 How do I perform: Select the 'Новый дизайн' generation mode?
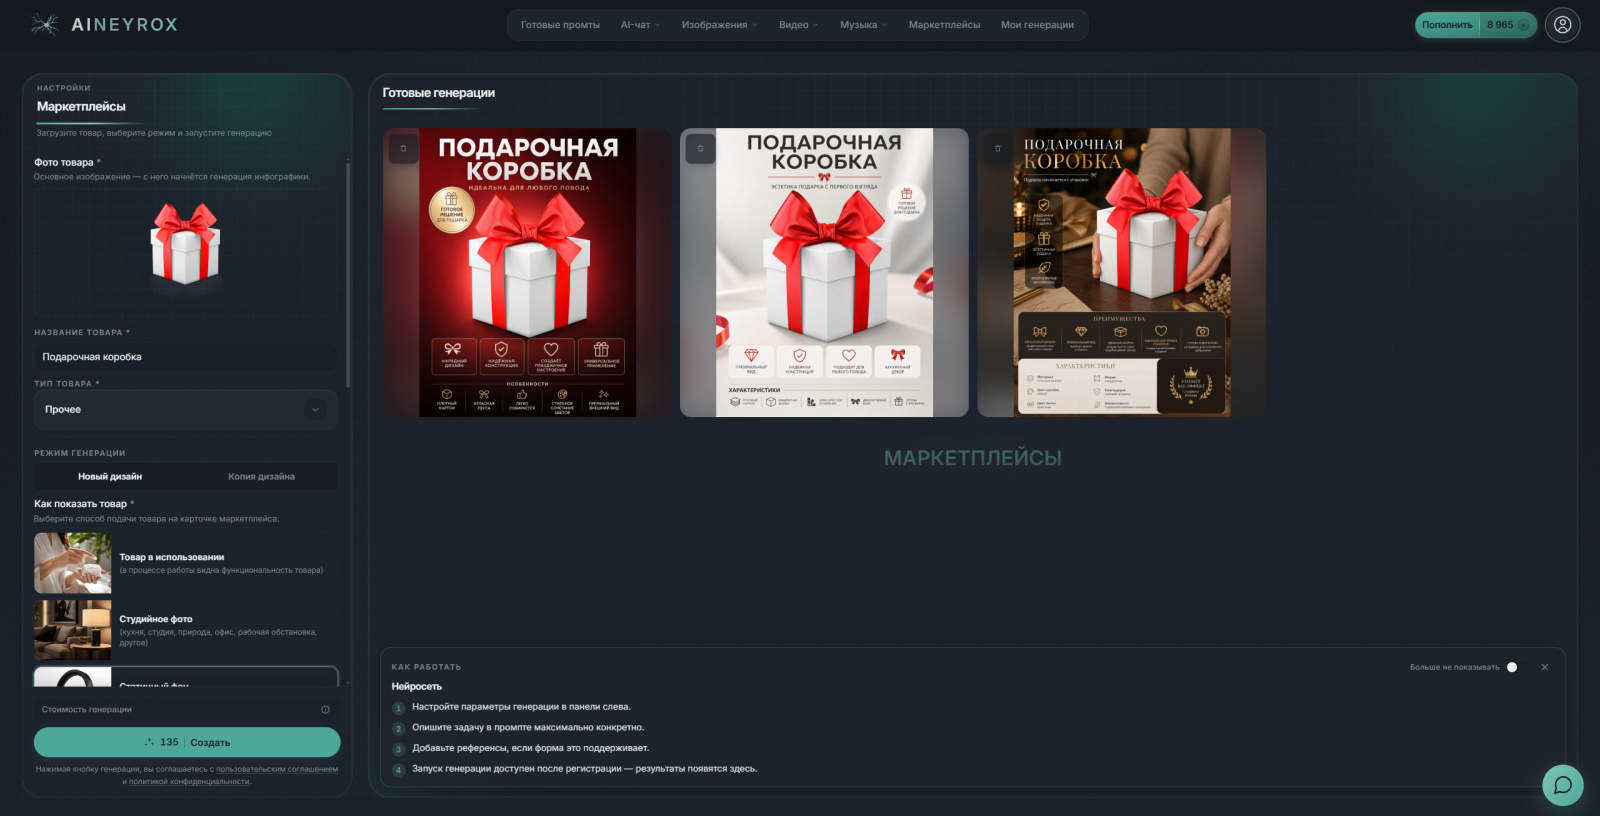(110, 477)
